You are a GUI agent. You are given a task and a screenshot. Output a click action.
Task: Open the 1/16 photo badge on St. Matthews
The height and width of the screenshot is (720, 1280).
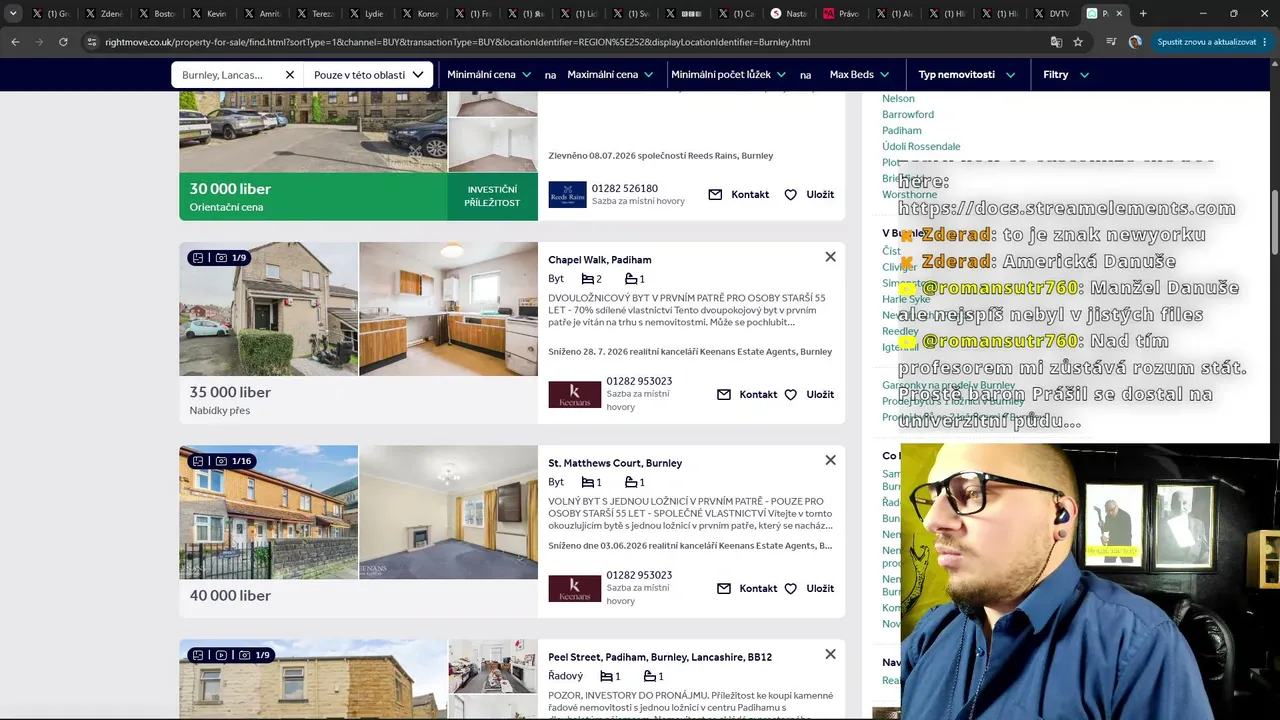coord(221,461)
